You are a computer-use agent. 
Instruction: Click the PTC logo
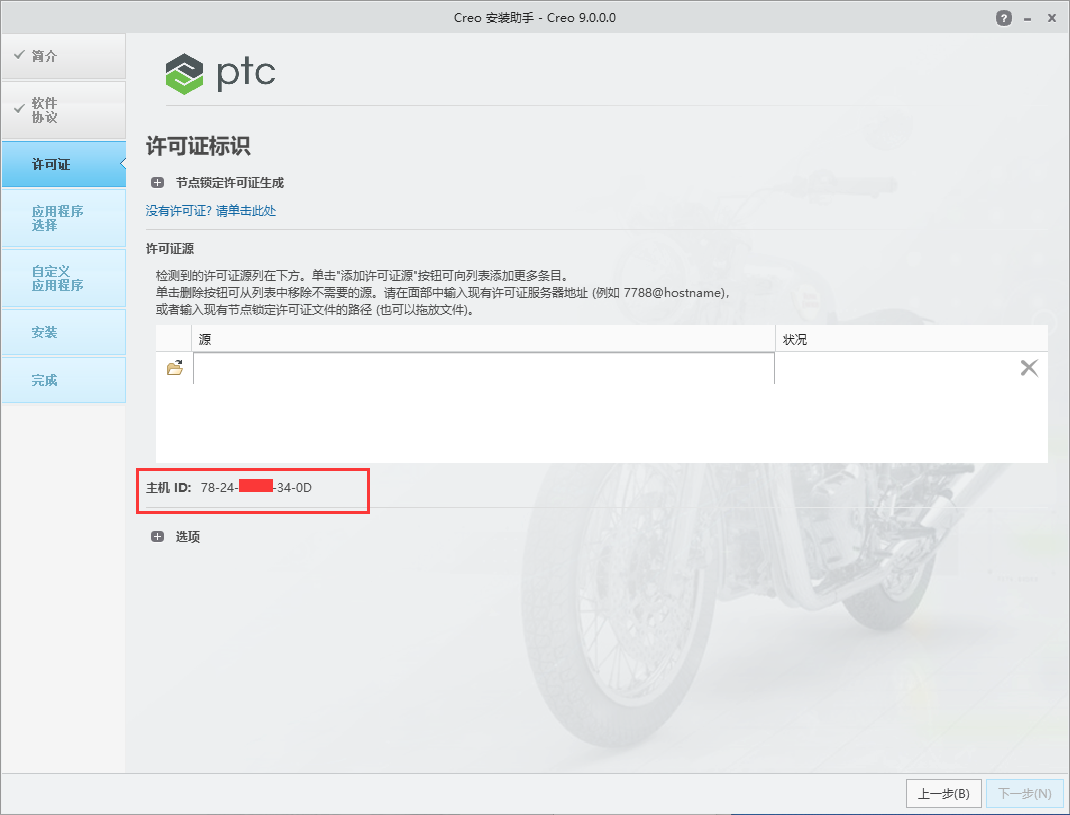[x=220, y=73]
